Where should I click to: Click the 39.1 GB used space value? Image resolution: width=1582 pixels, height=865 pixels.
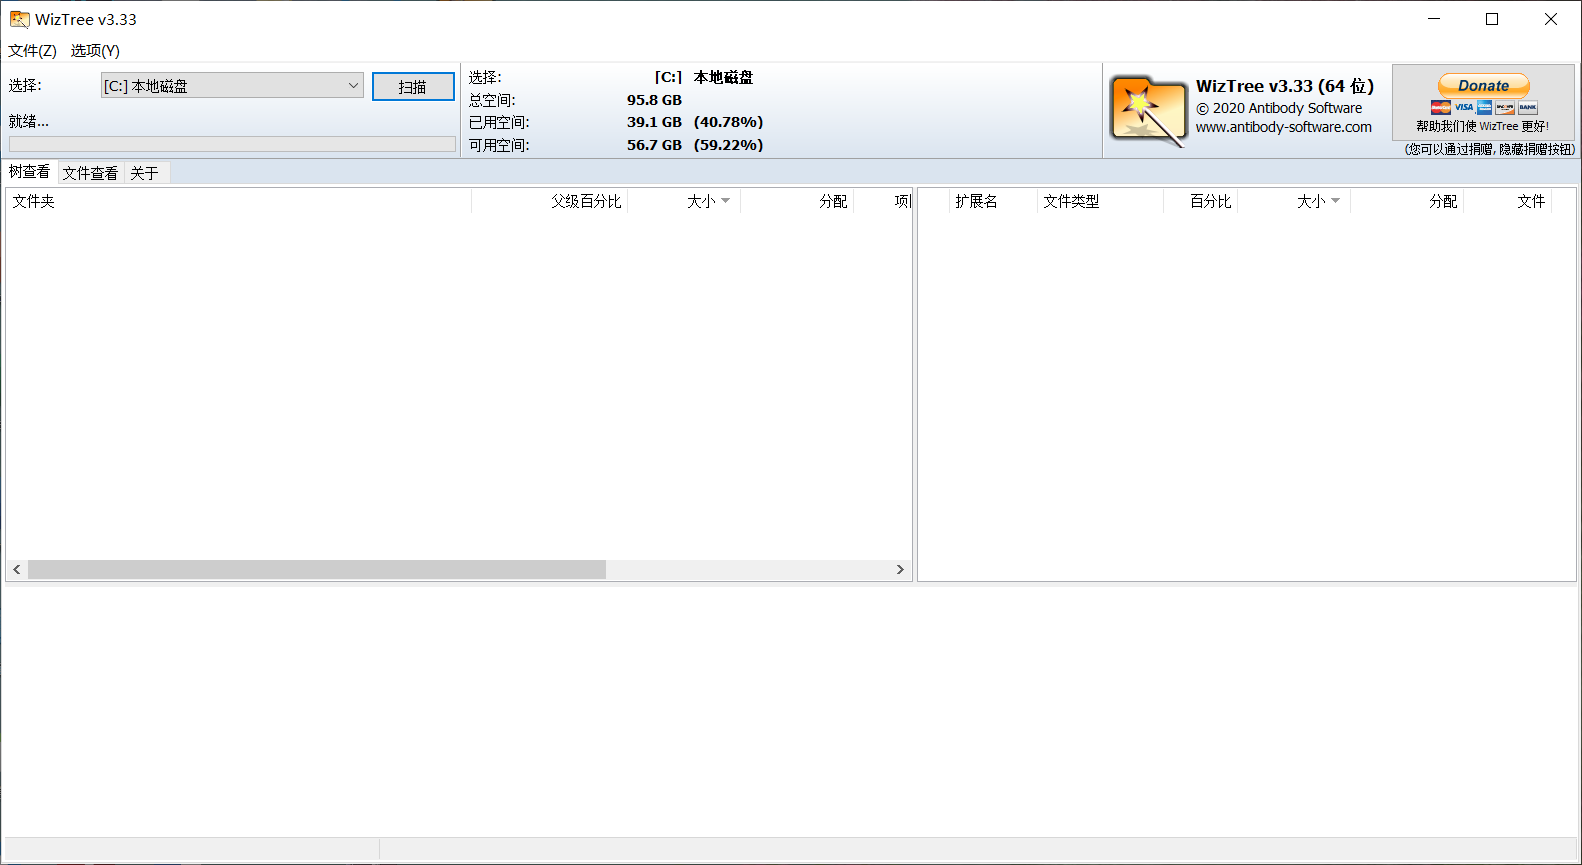654,122
